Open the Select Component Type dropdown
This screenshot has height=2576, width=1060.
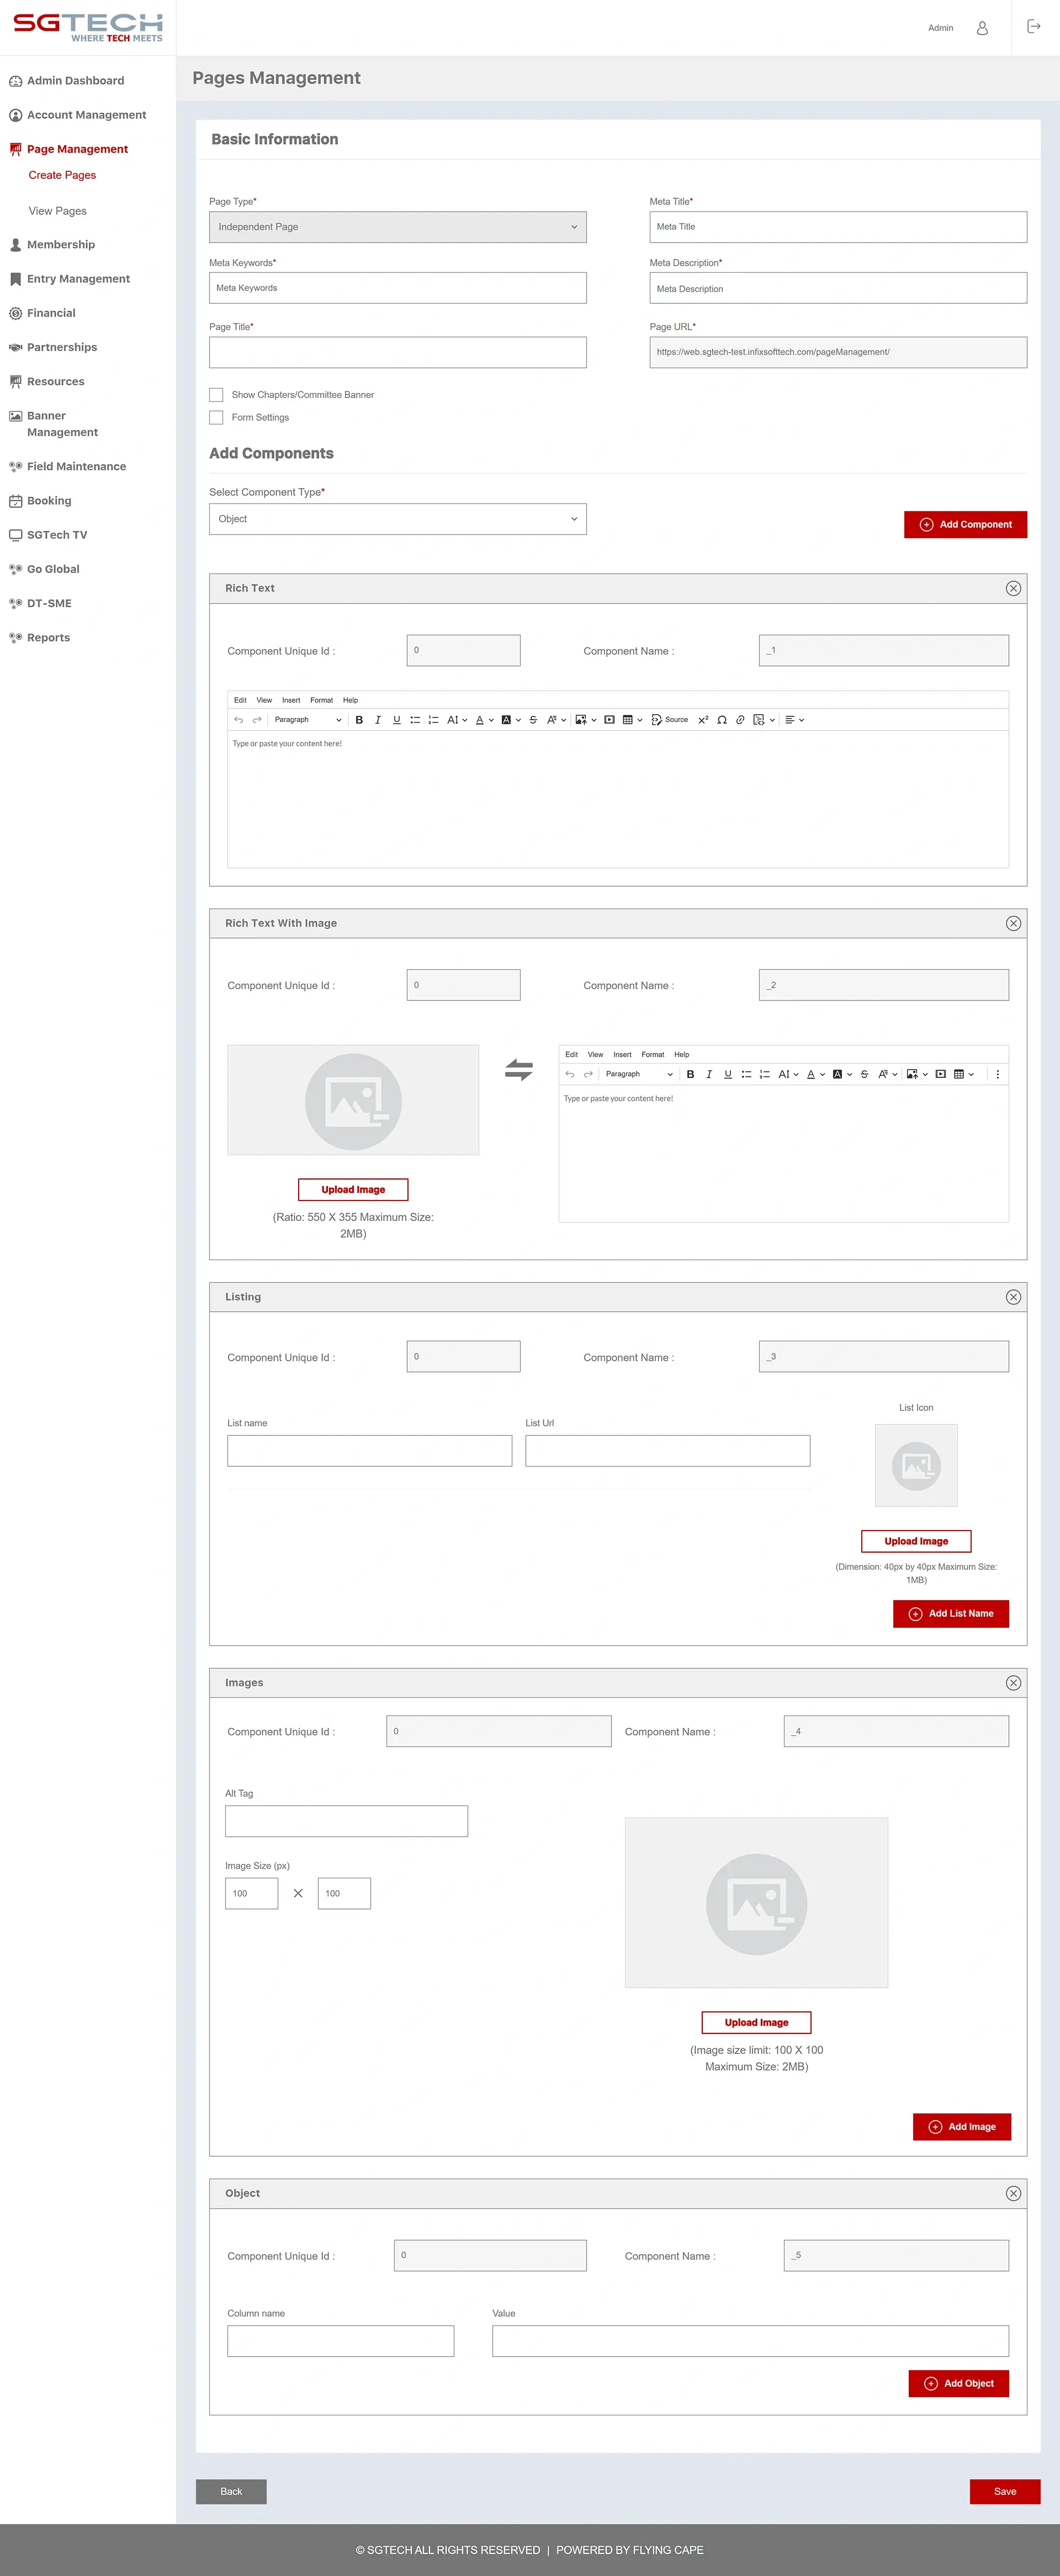pos(397,518)
